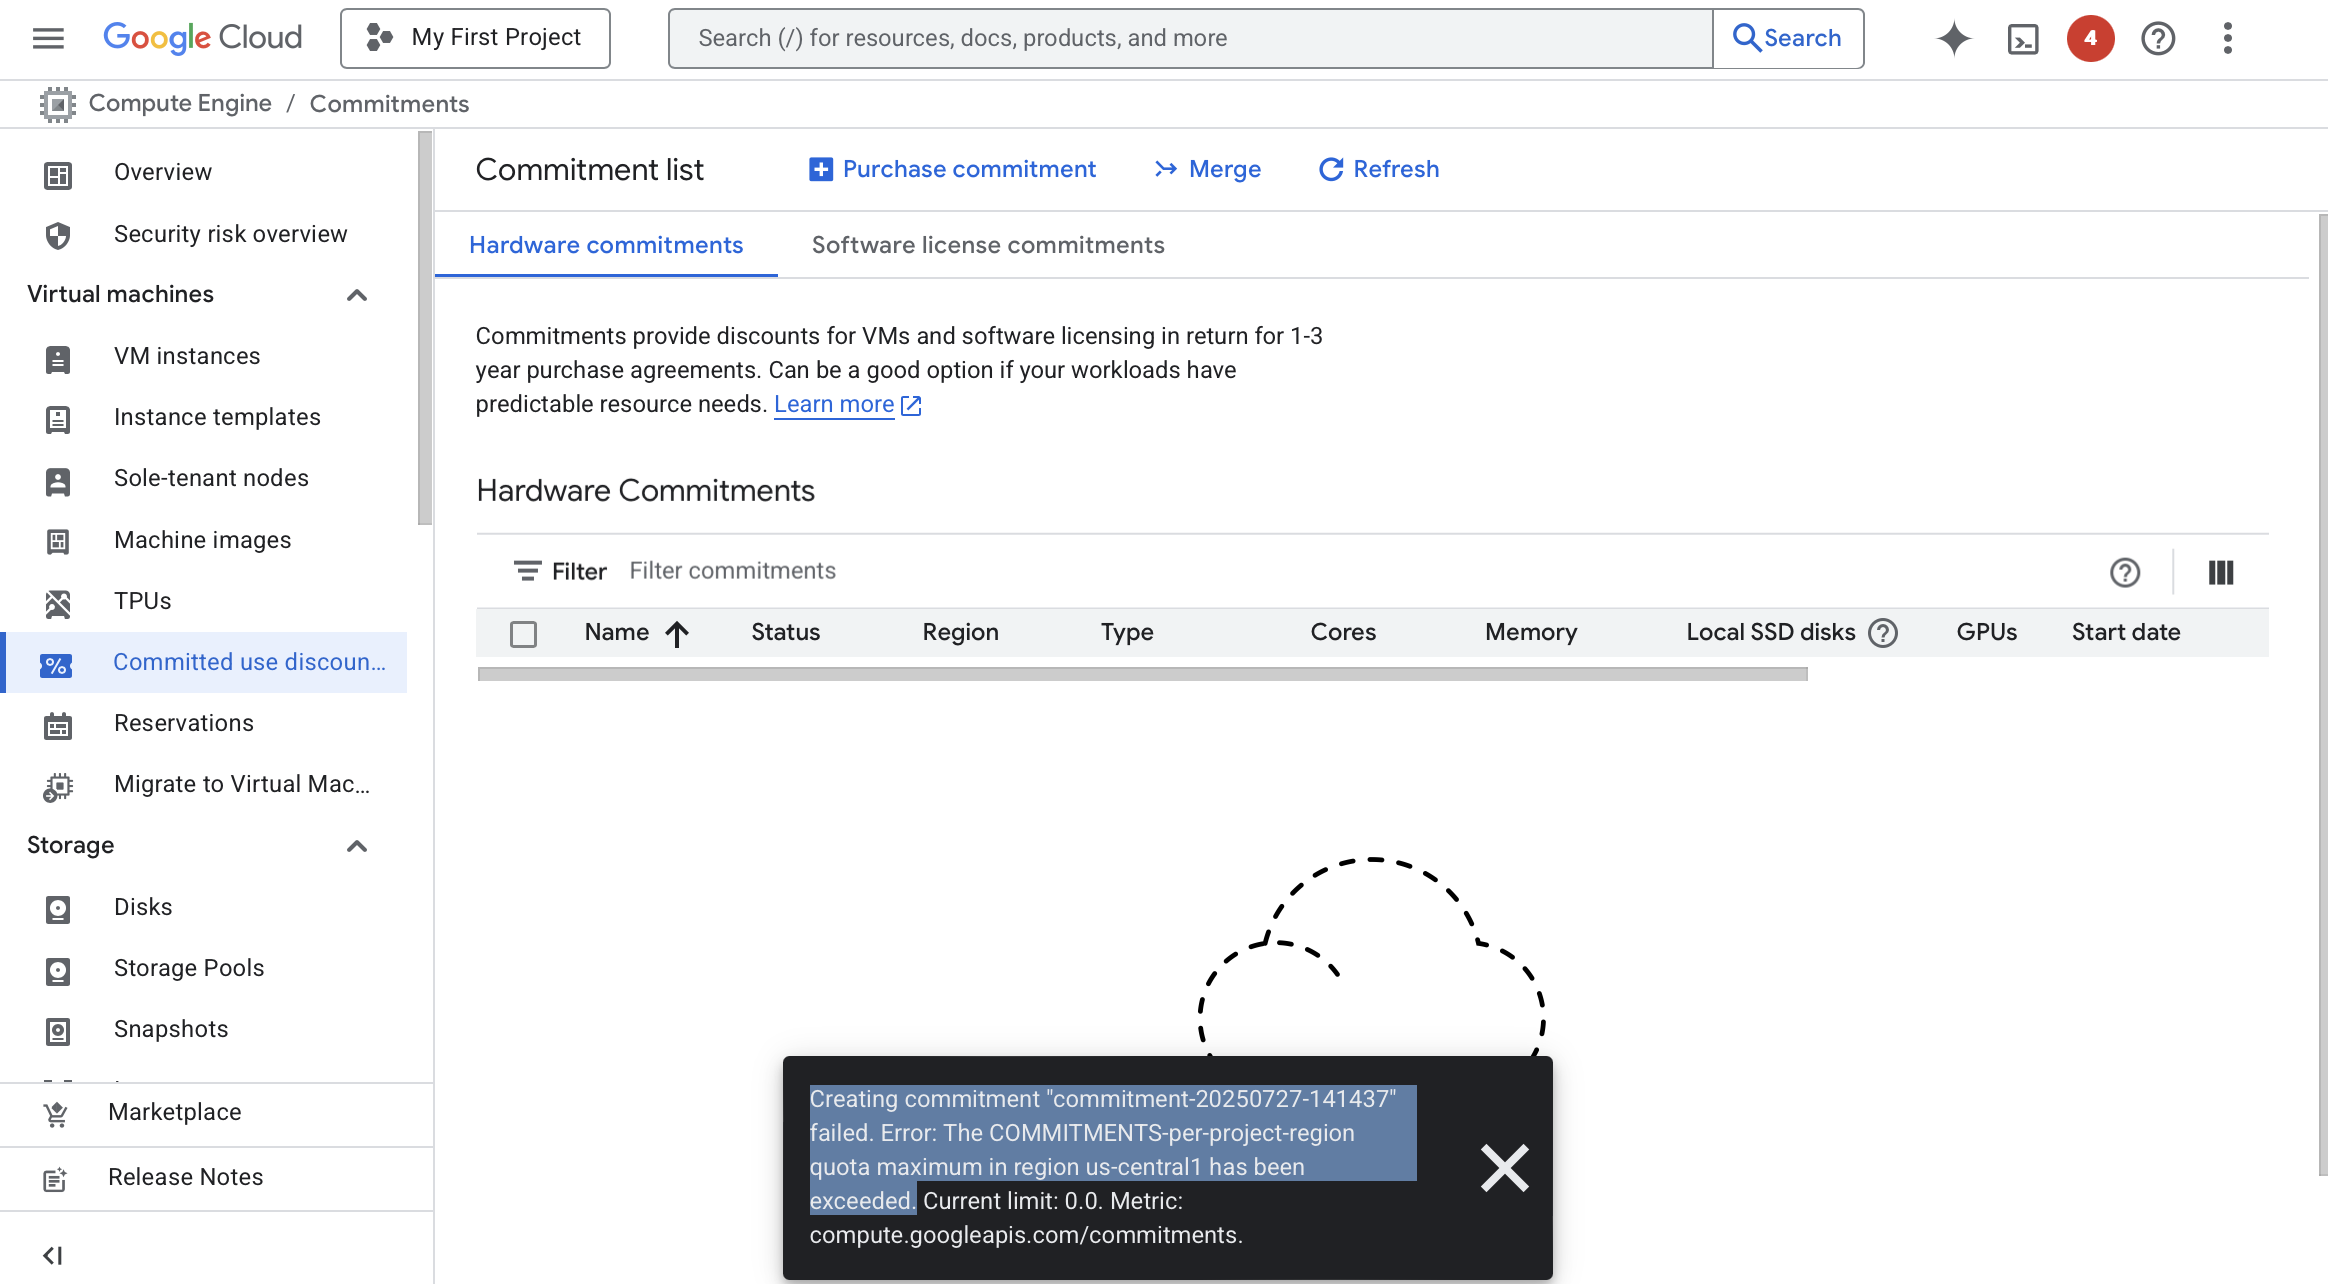Open notifications badge showing 4
Viewport: 2328px width, 1284px height.
(2090, 38)
